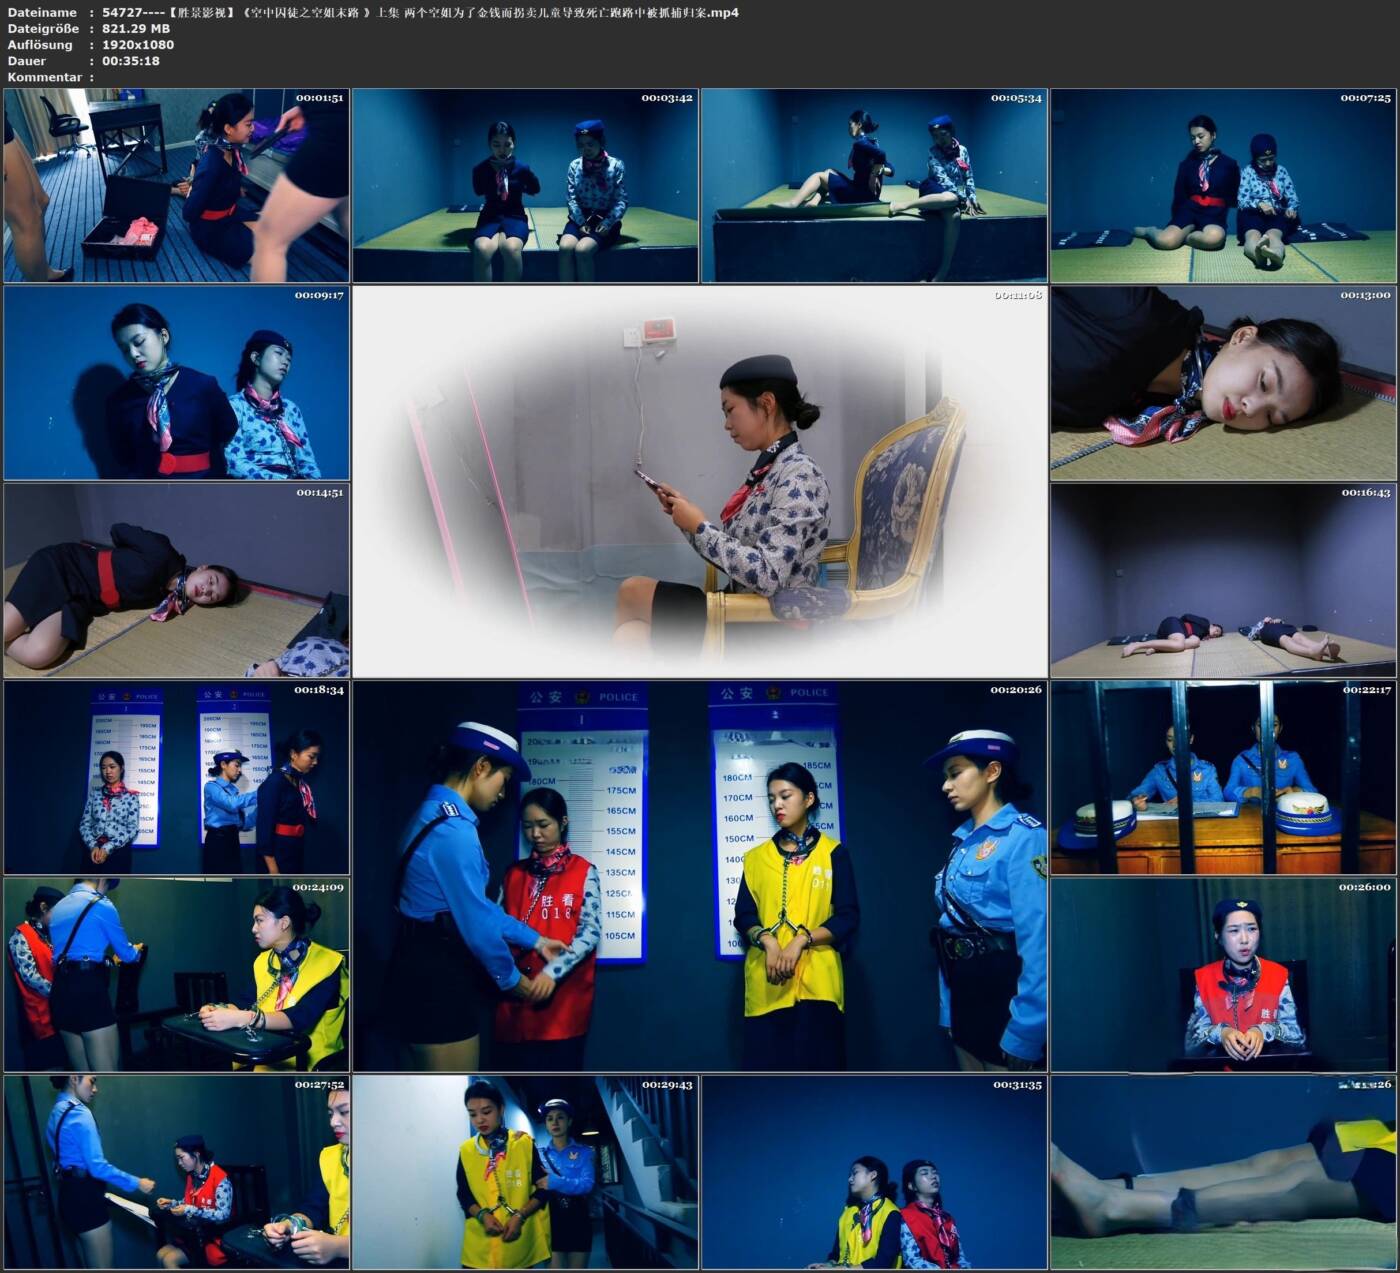Click the Dateiname .mp4 file title
The width and height of the screenshot is (1400, 1273).
pos(420,12)
